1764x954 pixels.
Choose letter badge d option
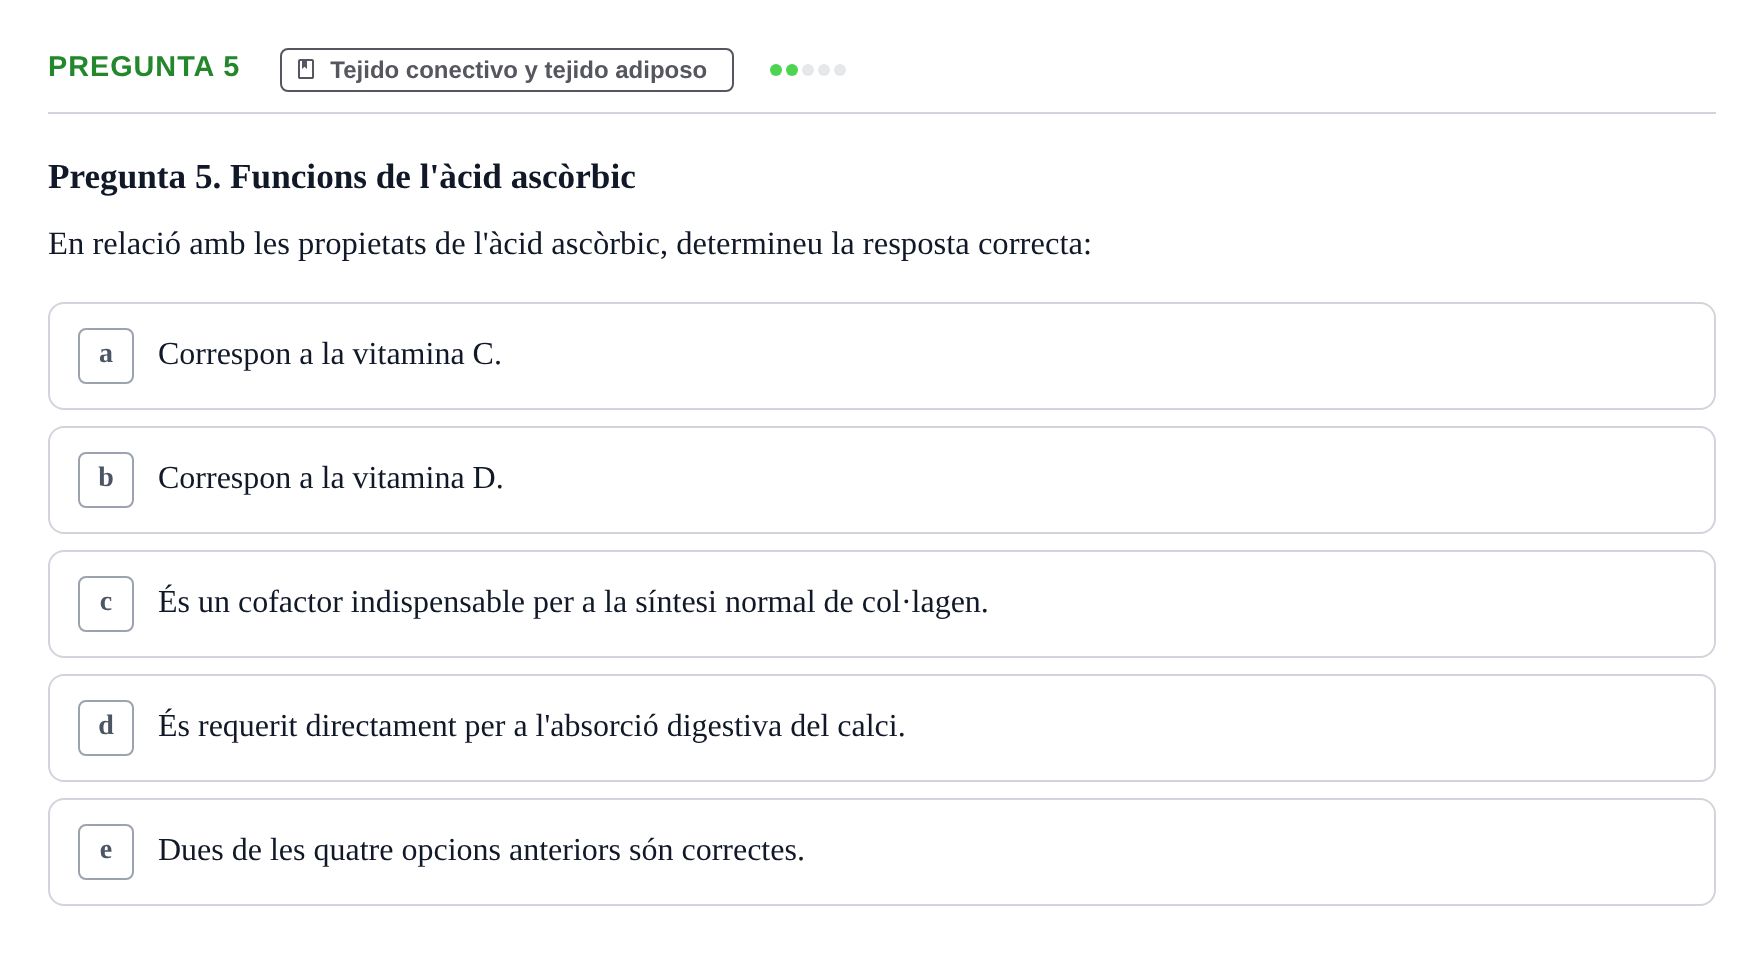pos(106,728)
